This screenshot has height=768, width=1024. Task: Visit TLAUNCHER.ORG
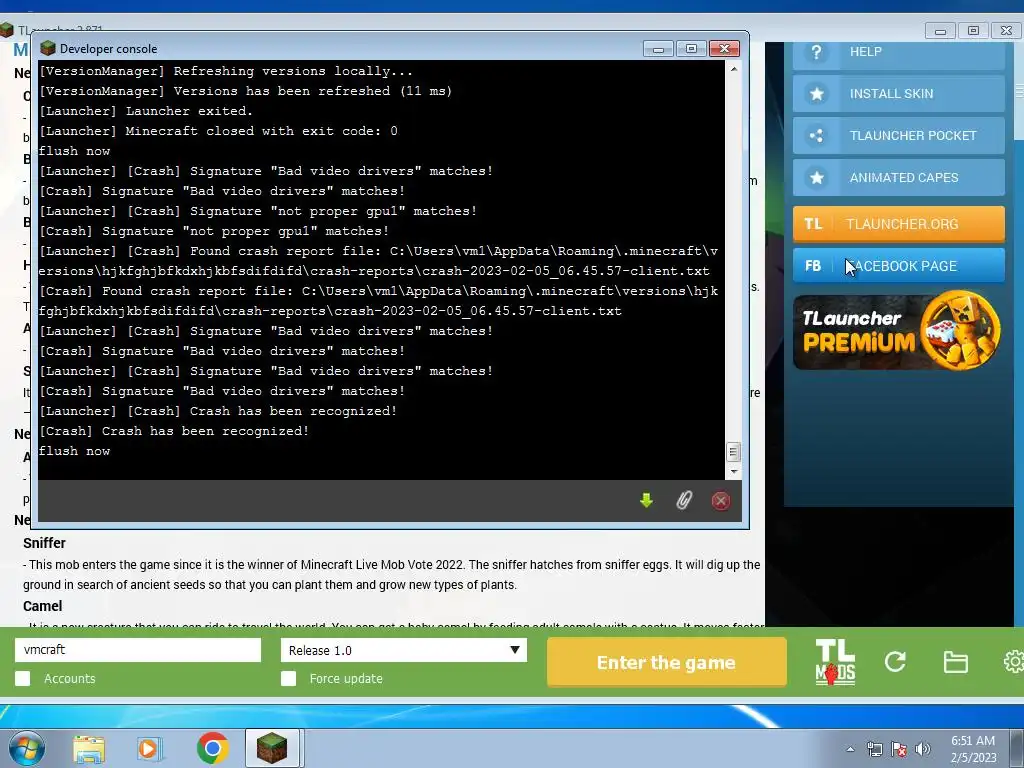(899, 224)
